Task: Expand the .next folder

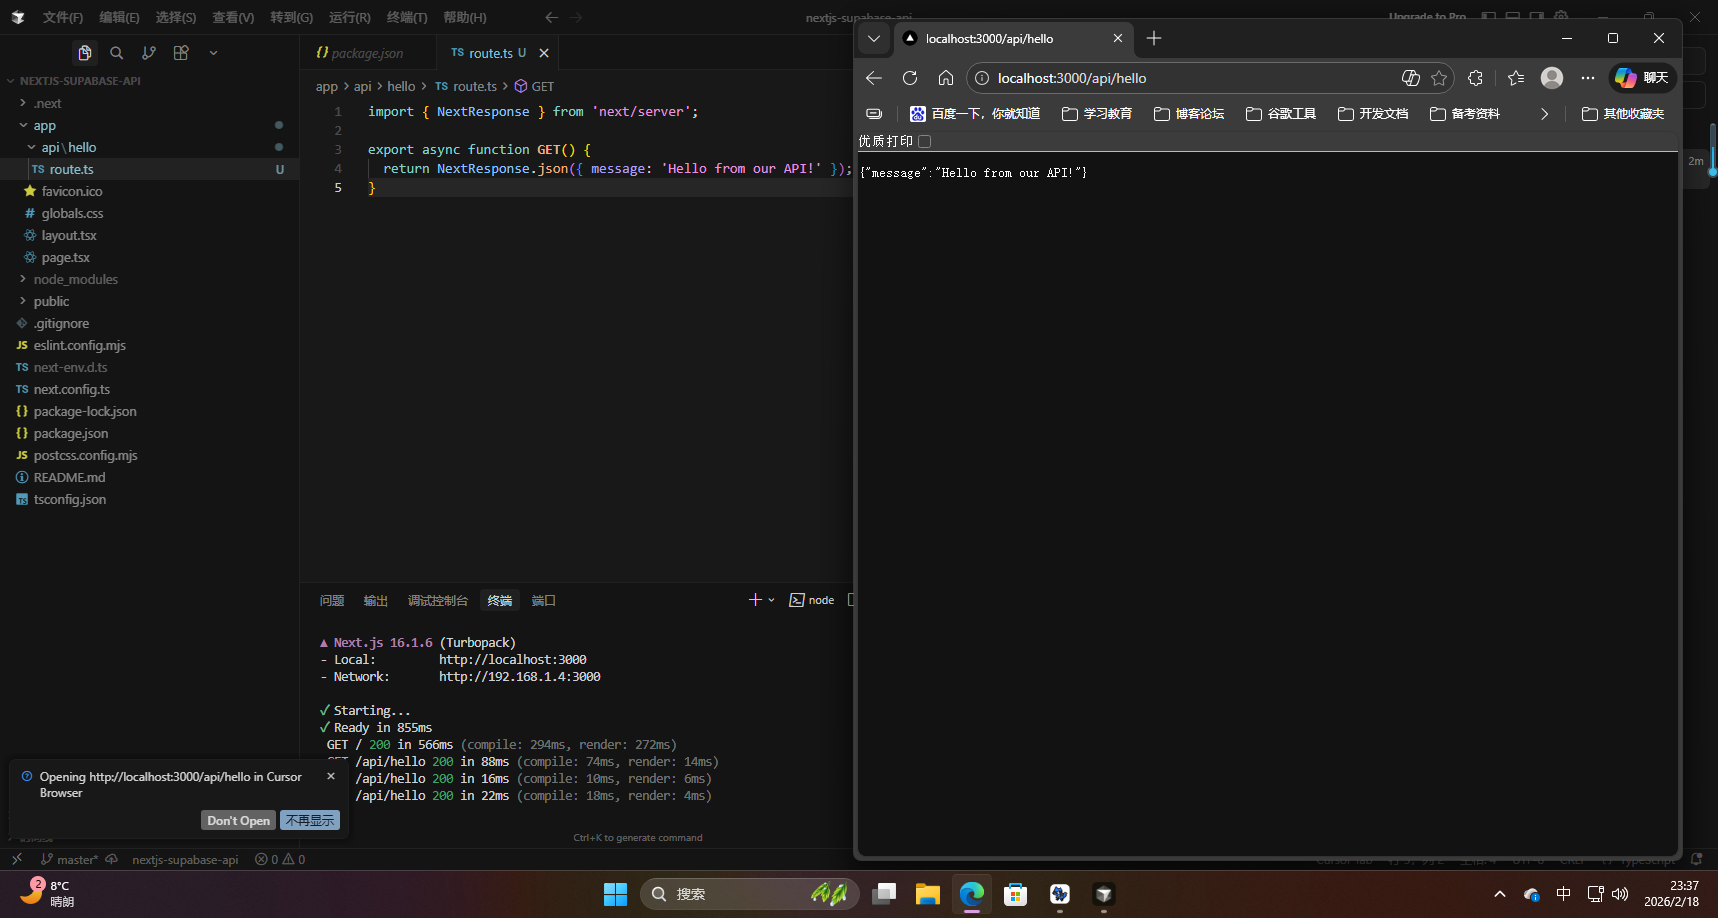Action: [47, 103]
